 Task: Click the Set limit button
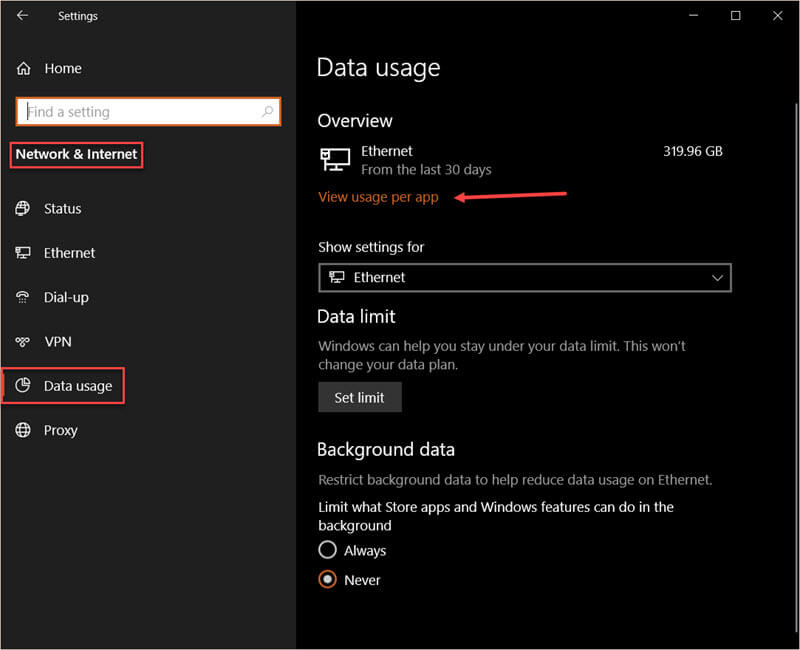[360, 397]
